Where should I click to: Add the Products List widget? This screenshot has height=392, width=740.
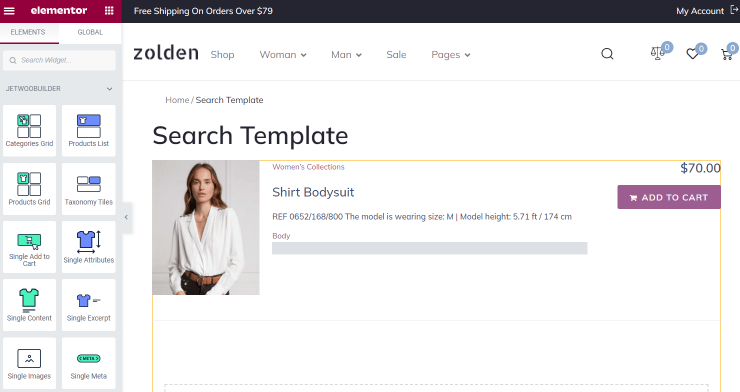[x=89, y=131]
